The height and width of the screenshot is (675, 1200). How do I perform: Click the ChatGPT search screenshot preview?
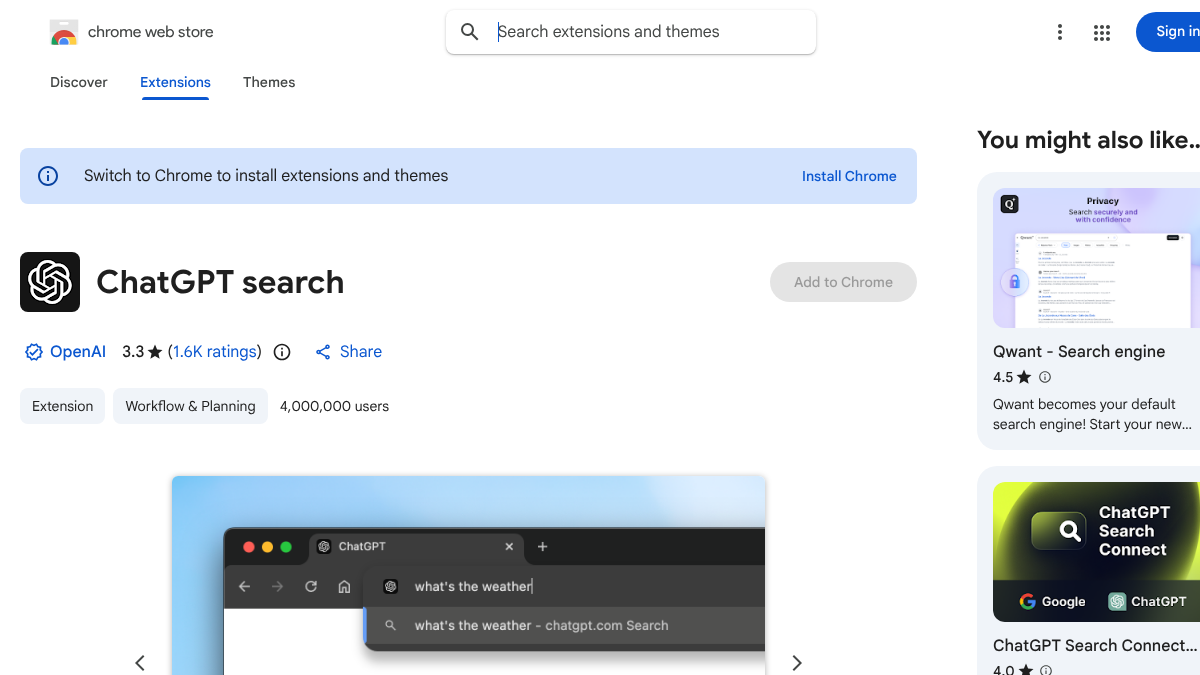[468, 575]
